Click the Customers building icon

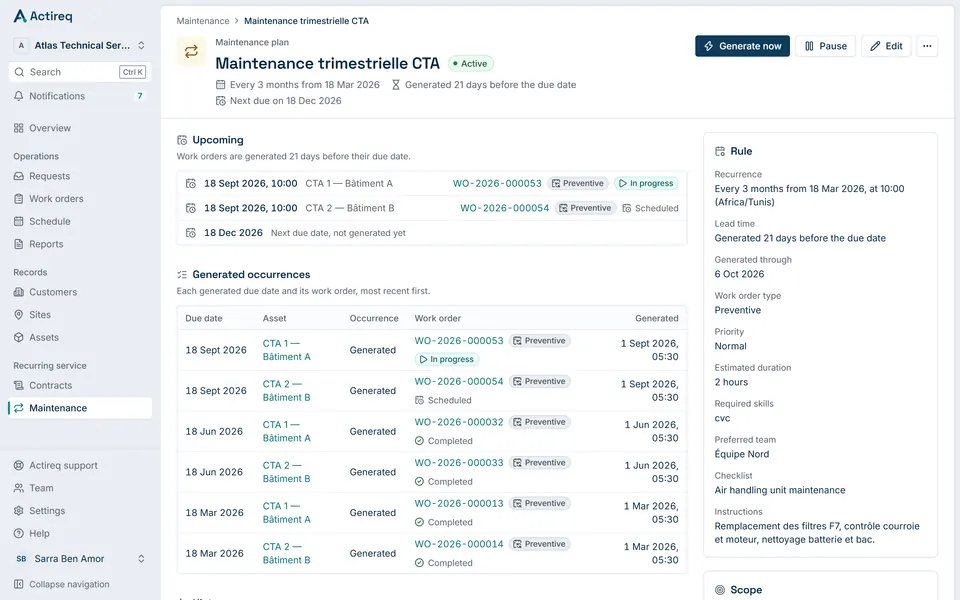(x=19, y=292)
